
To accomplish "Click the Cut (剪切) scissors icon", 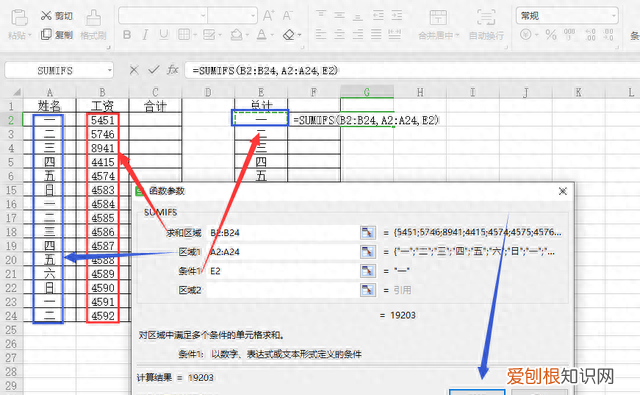I will coord(46,16).
